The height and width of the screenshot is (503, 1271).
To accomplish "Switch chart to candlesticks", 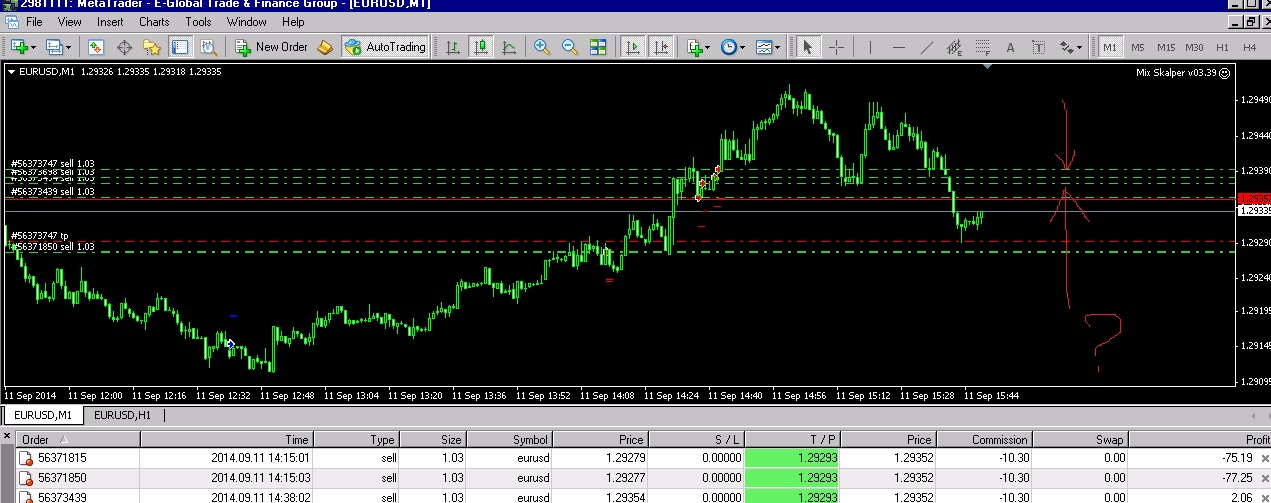I will (x=481, y=46).
